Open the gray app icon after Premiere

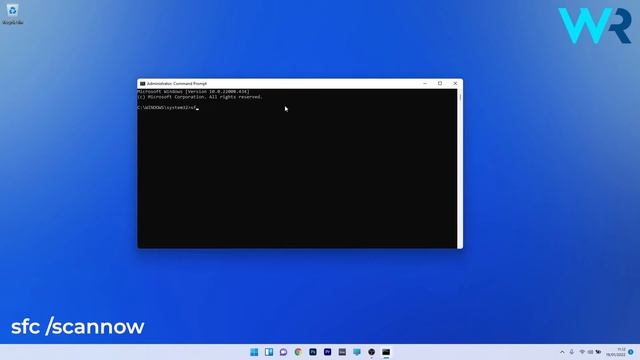click(x=342, y=352)
